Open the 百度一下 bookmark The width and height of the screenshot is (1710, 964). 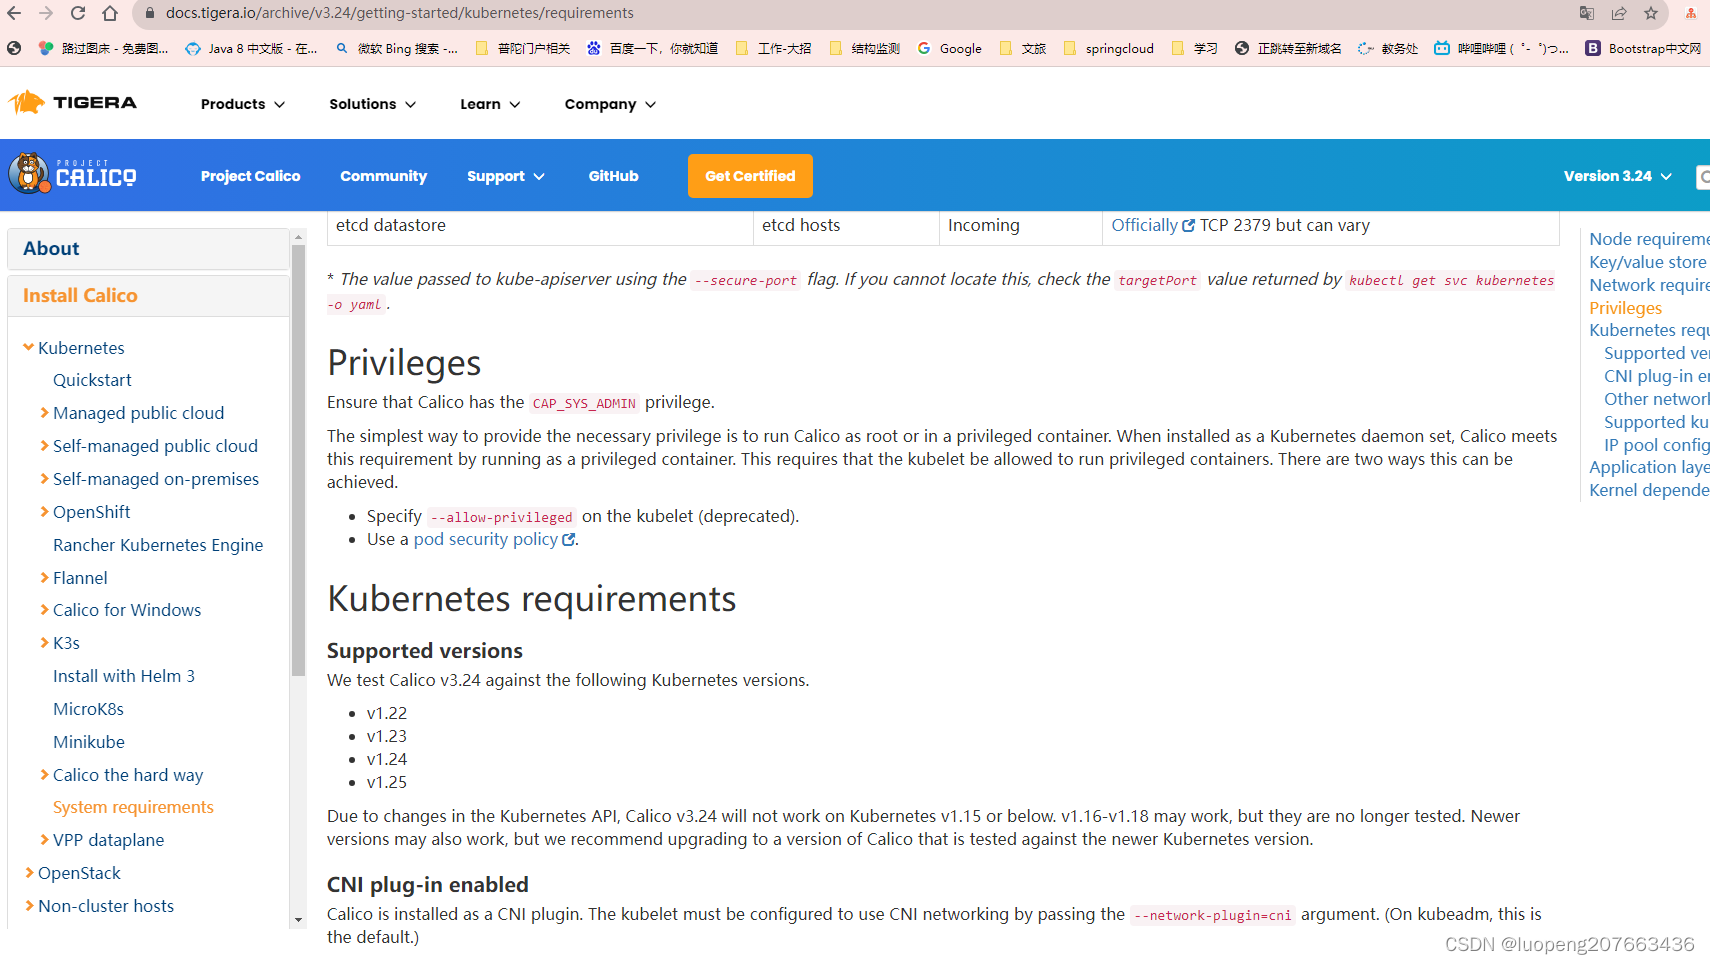pos(652,48)
